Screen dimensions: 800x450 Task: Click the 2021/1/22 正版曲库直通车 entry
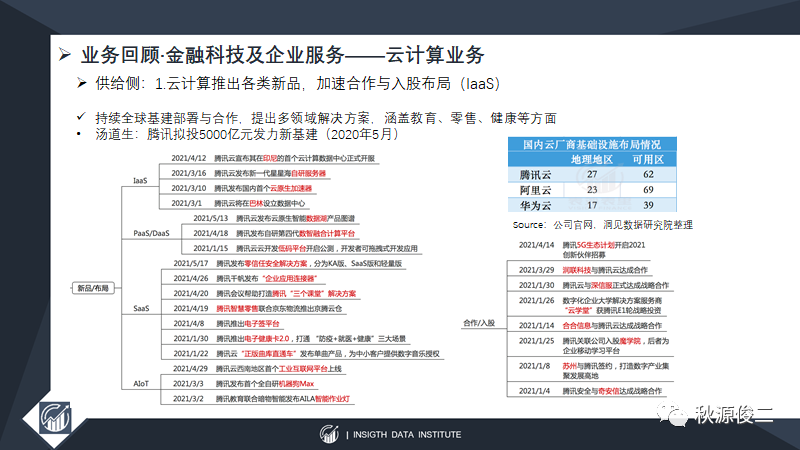(306, 354)
